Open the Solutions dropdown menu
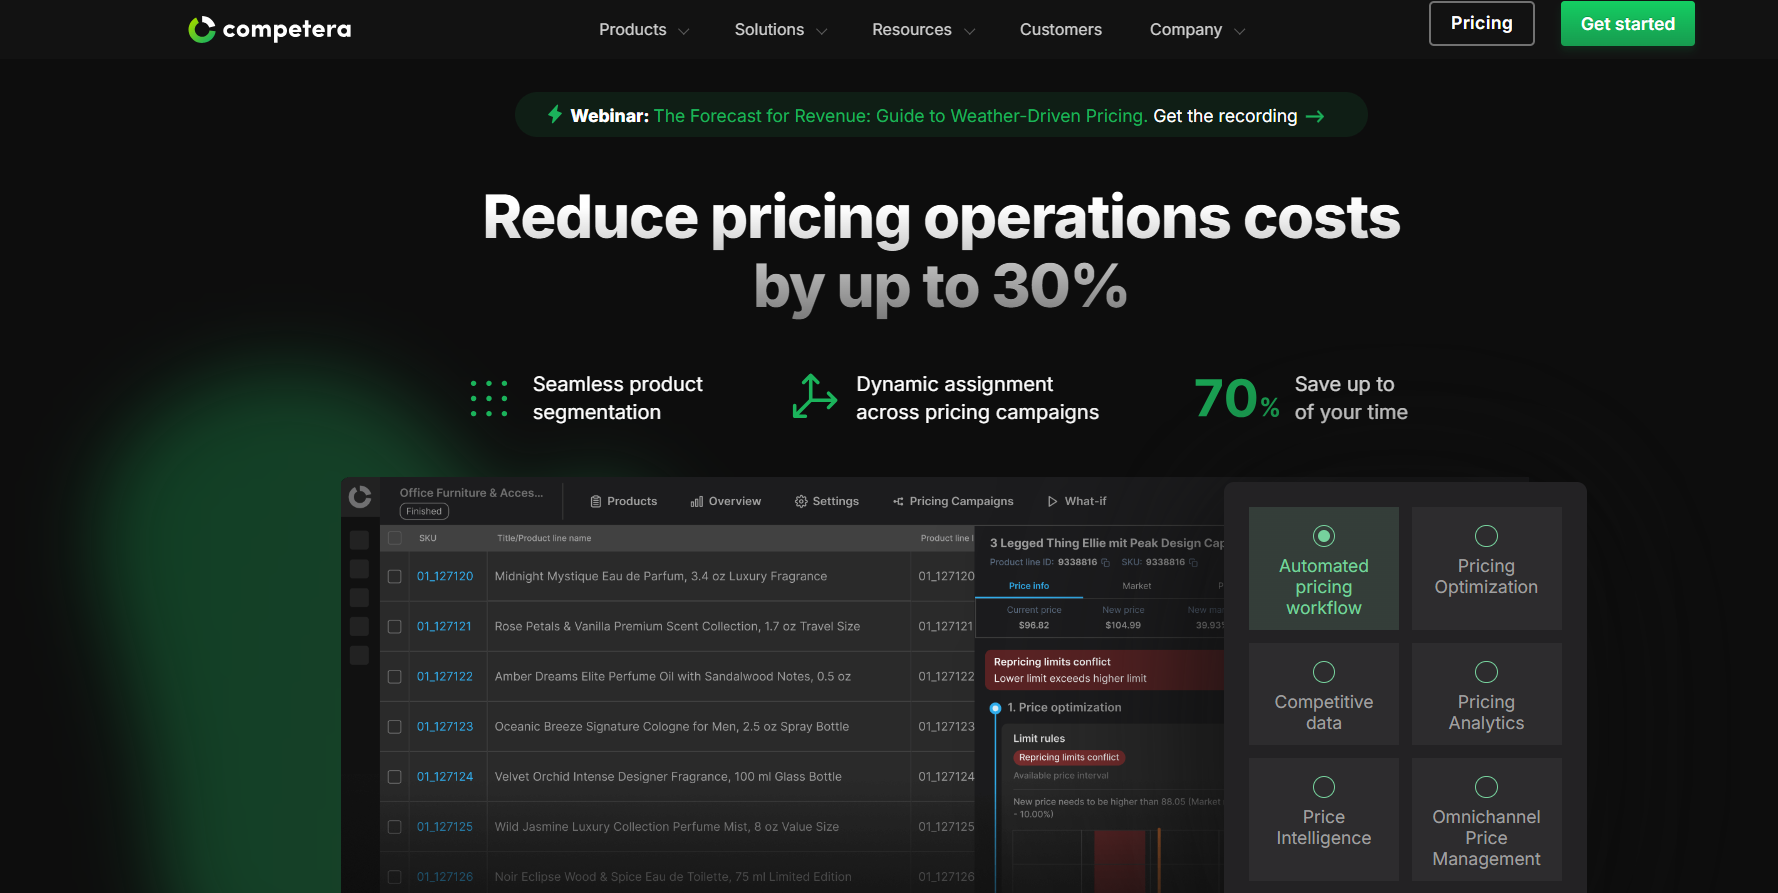This screenshot has width=1778, height=893. pos(780,30)
